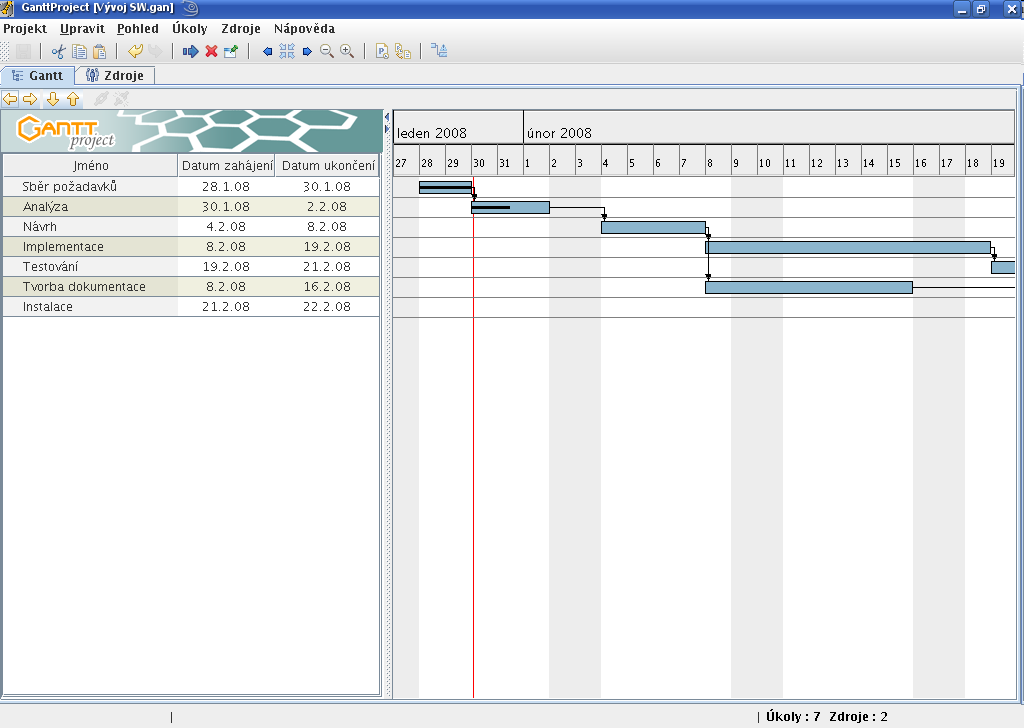Create a new task with blue arrow icon
Viewport: 1024px width, 728px height.
click(x=191, y=52)
